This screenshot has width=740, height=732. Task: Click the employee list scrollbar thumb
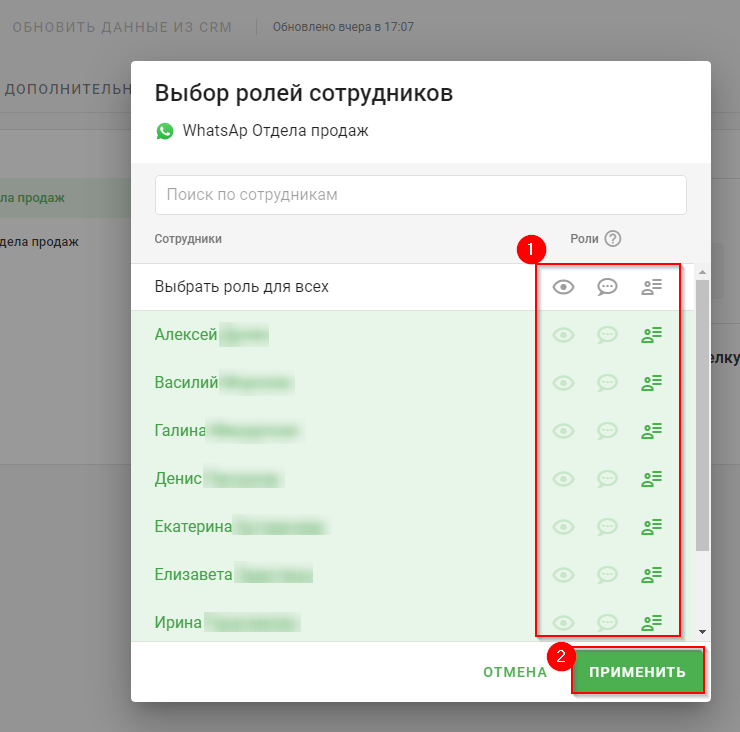pos(702,415)
